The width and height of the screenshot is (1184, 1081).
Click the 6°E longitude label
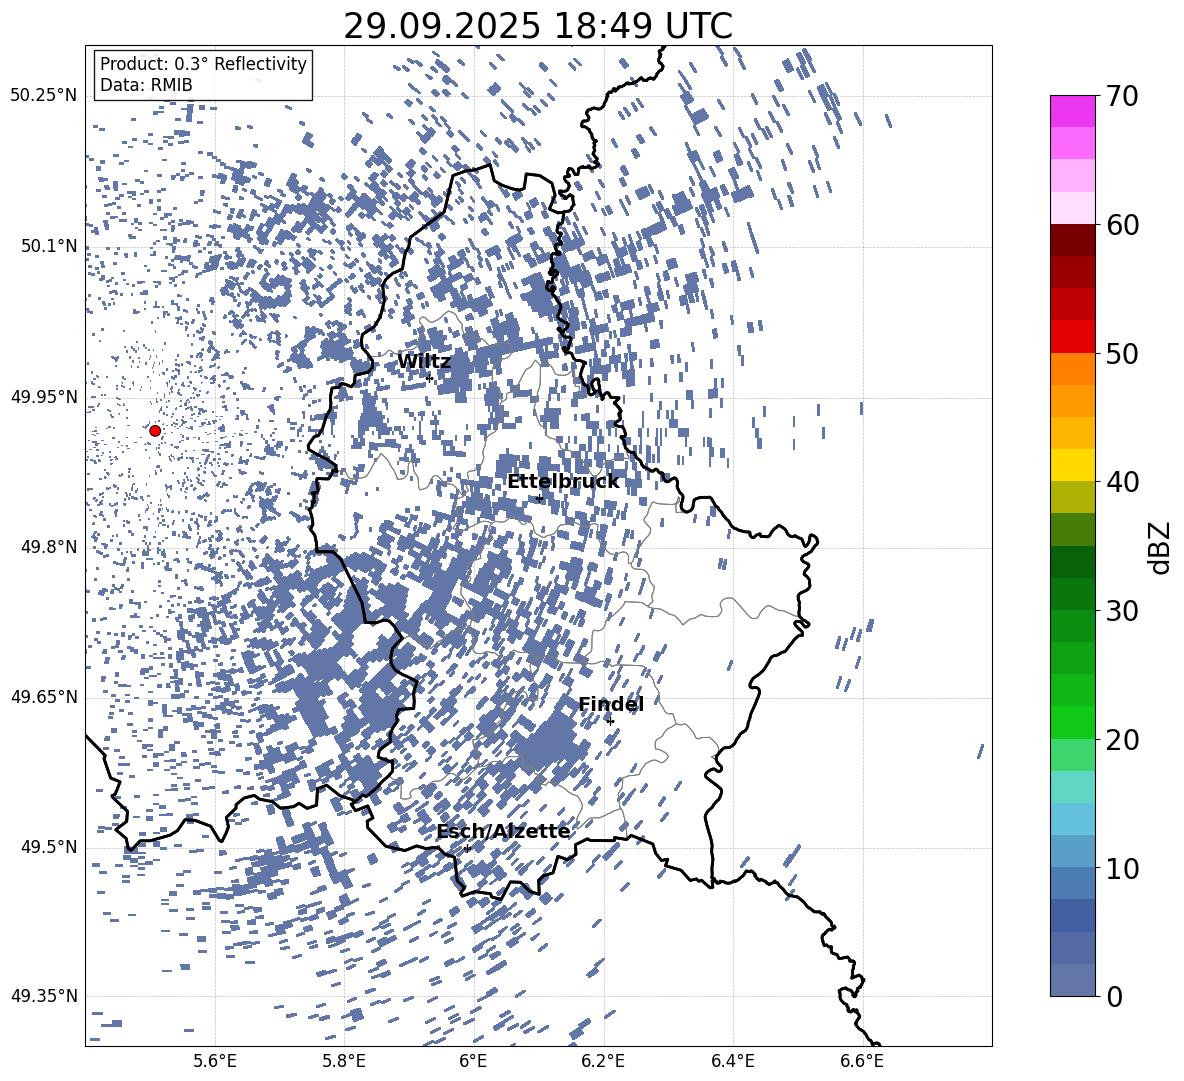(473, 1061)
